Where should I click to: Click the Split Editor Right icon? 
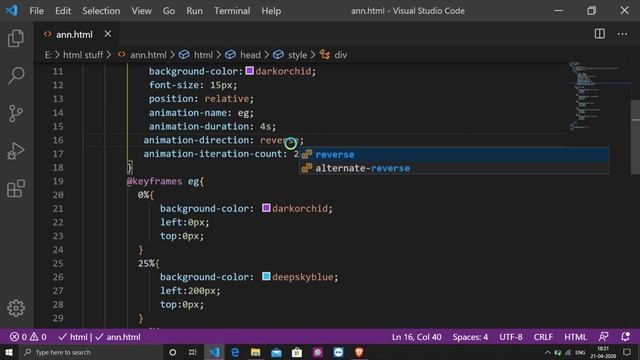(600, 34)
